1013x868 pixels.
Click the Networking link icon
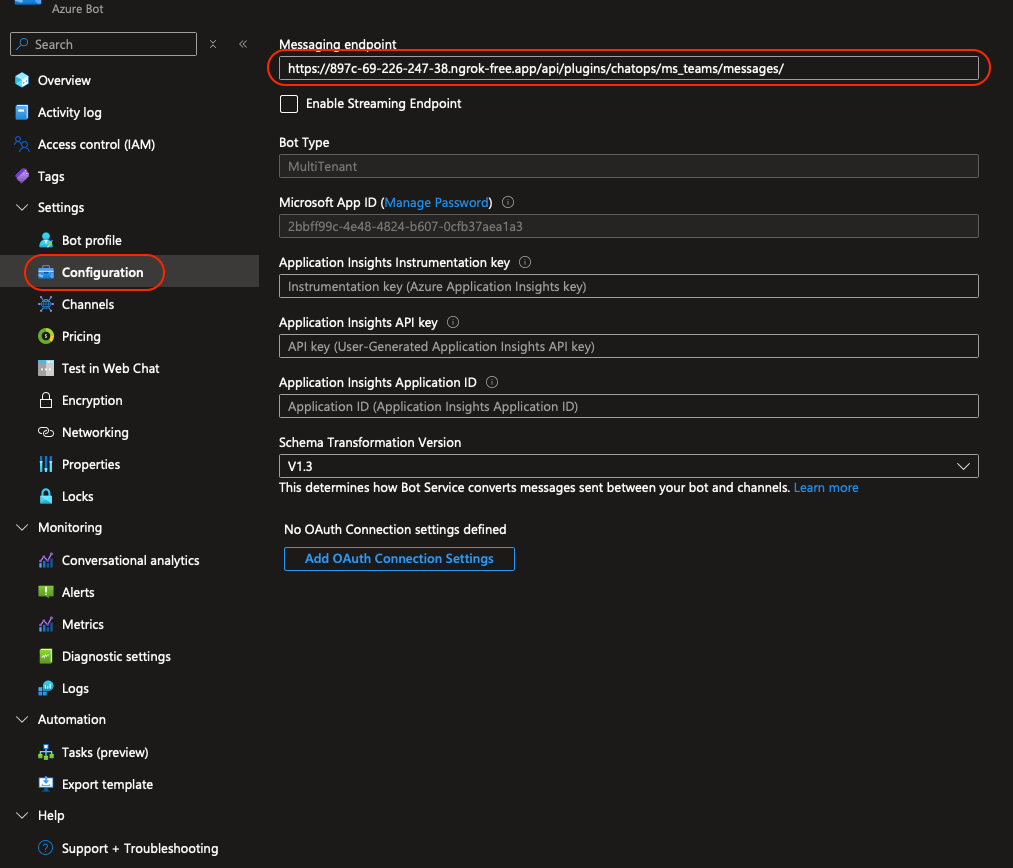(x=46, y=432)
